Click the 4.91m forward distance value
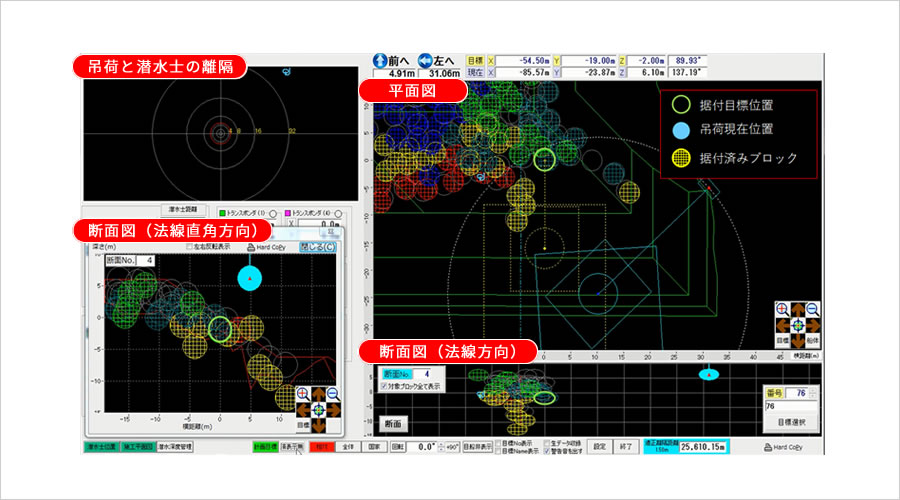The width and height of the screenshot is (900, 500). point(394,73)
